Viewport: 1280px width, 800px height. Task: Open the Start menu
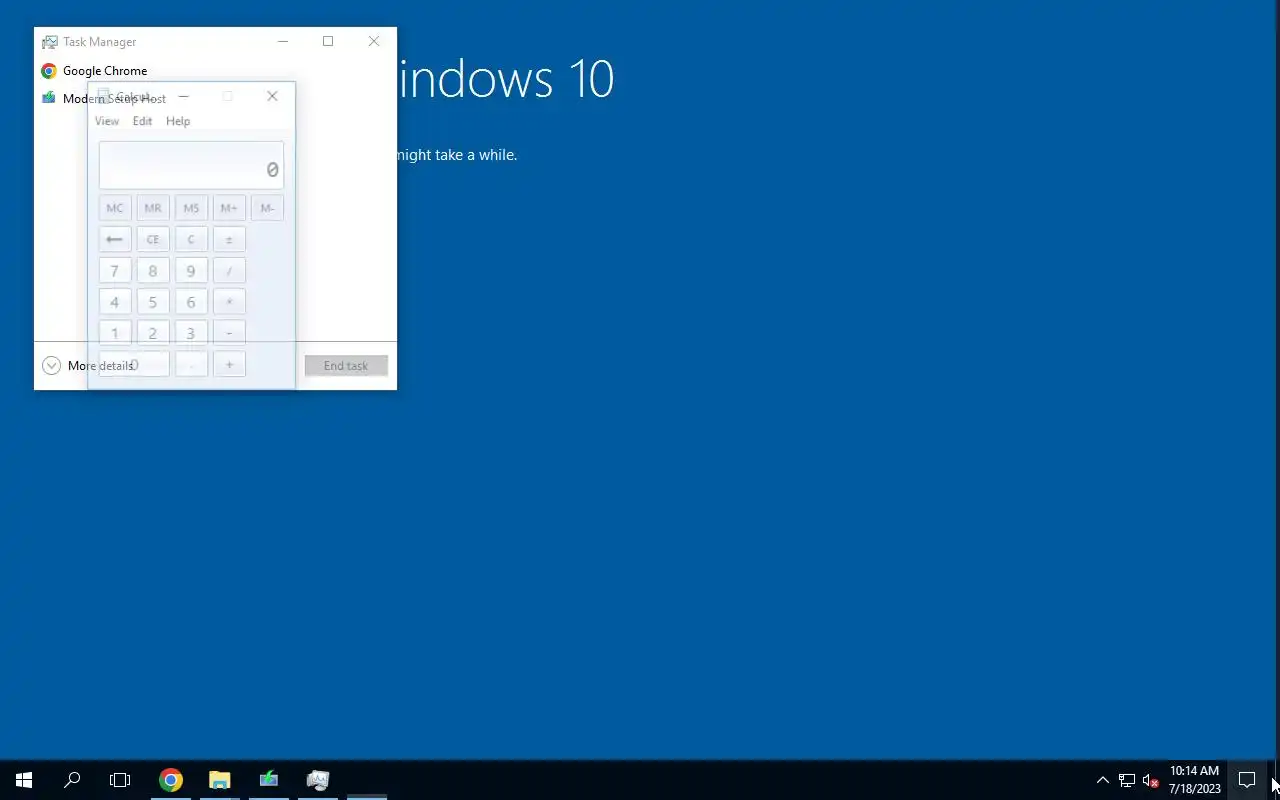point(24,780)
